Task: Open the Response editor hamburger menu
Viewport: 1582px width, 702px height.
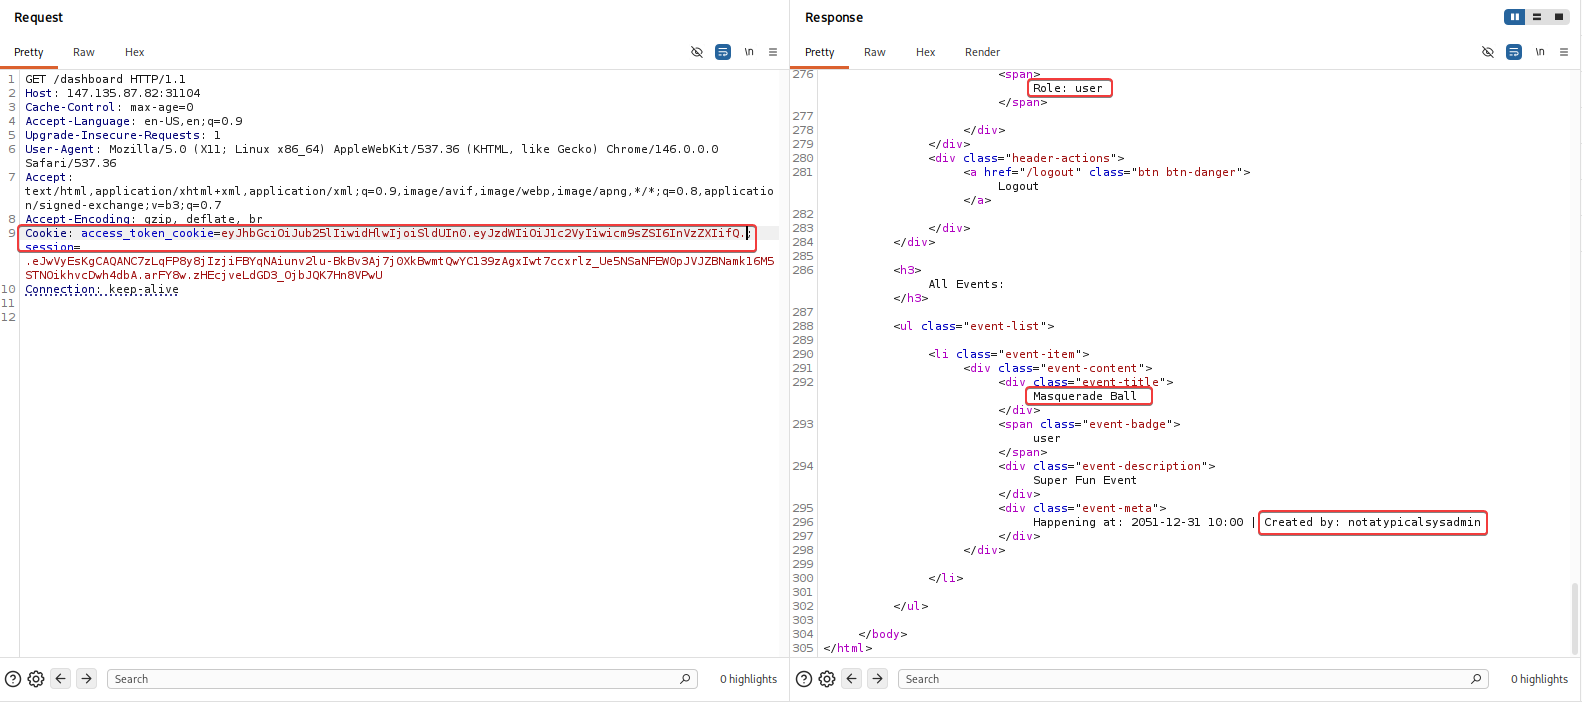Action: 1564,52
